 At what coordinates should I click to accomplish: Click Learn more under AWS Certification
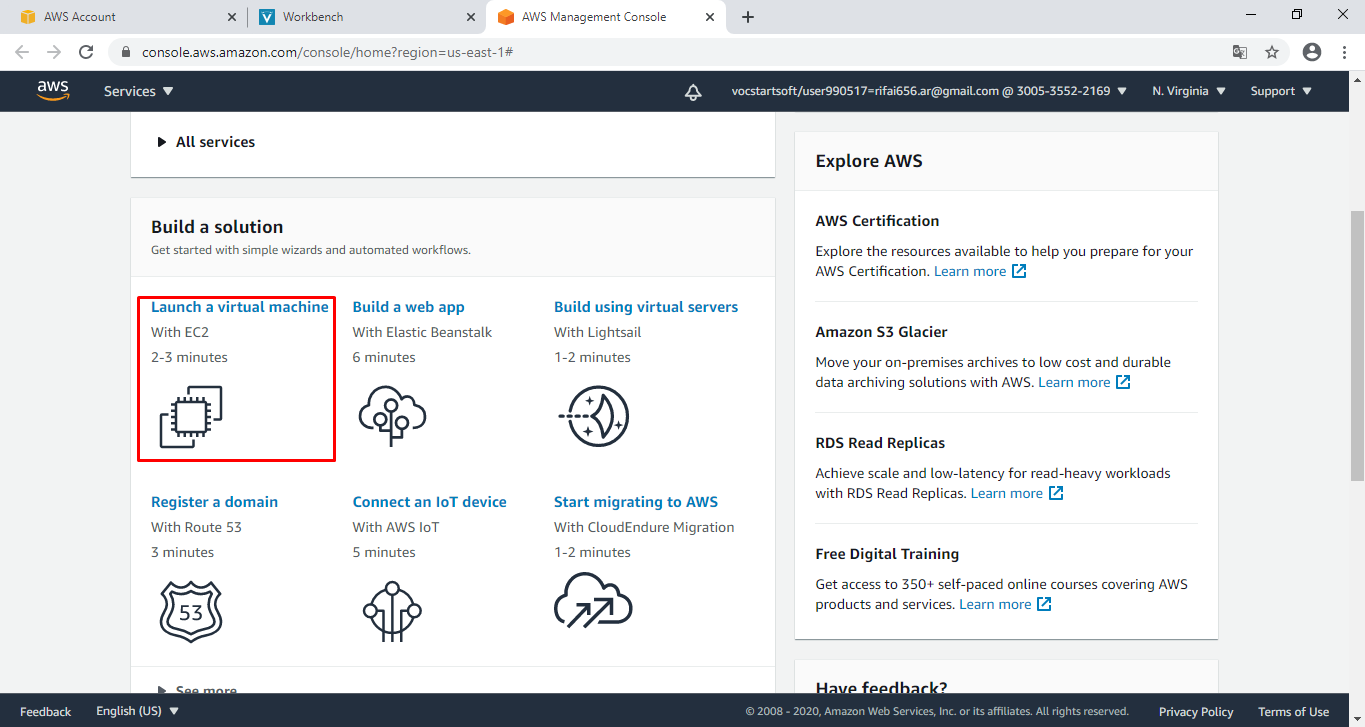[x=970, y=271]
